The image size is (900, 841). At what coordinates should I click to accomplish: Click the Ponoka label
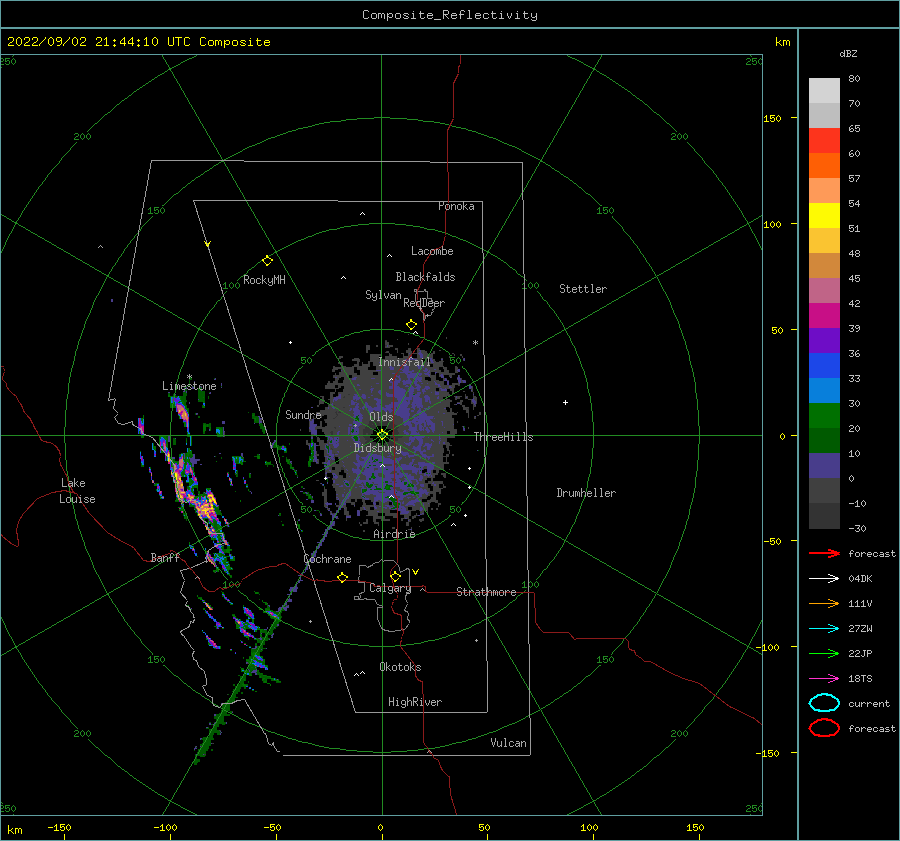pos(456,206)
